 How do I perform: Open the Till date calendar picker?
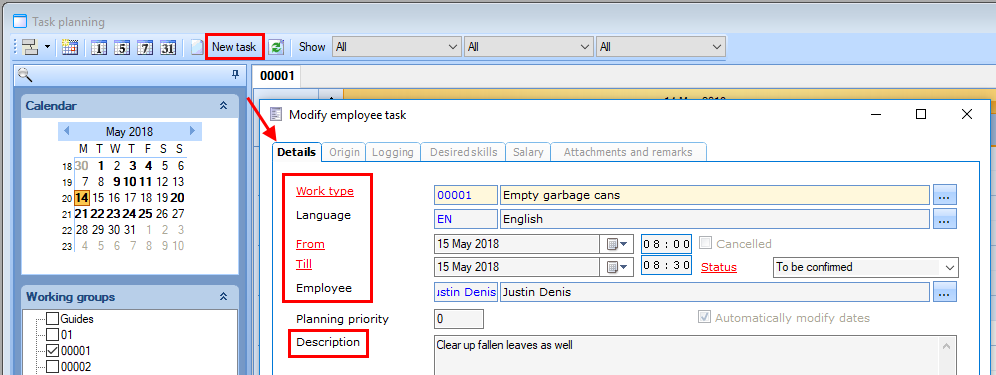[x=616, y=267]
